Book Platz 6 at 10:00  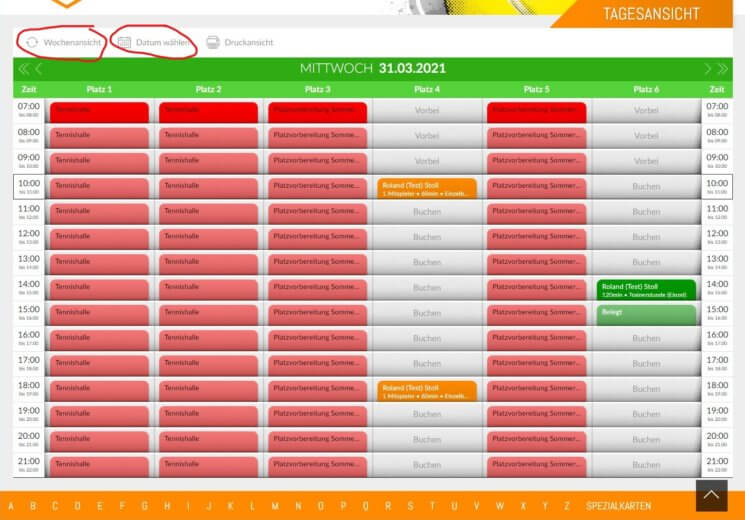[646, 187]
